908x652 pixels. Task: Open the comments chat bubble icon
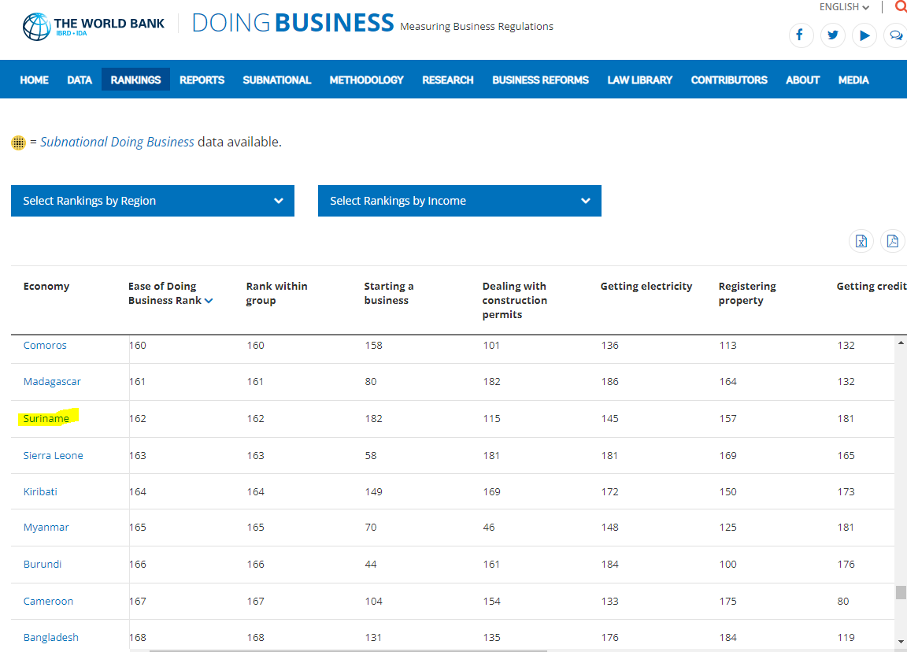point(896,35)
